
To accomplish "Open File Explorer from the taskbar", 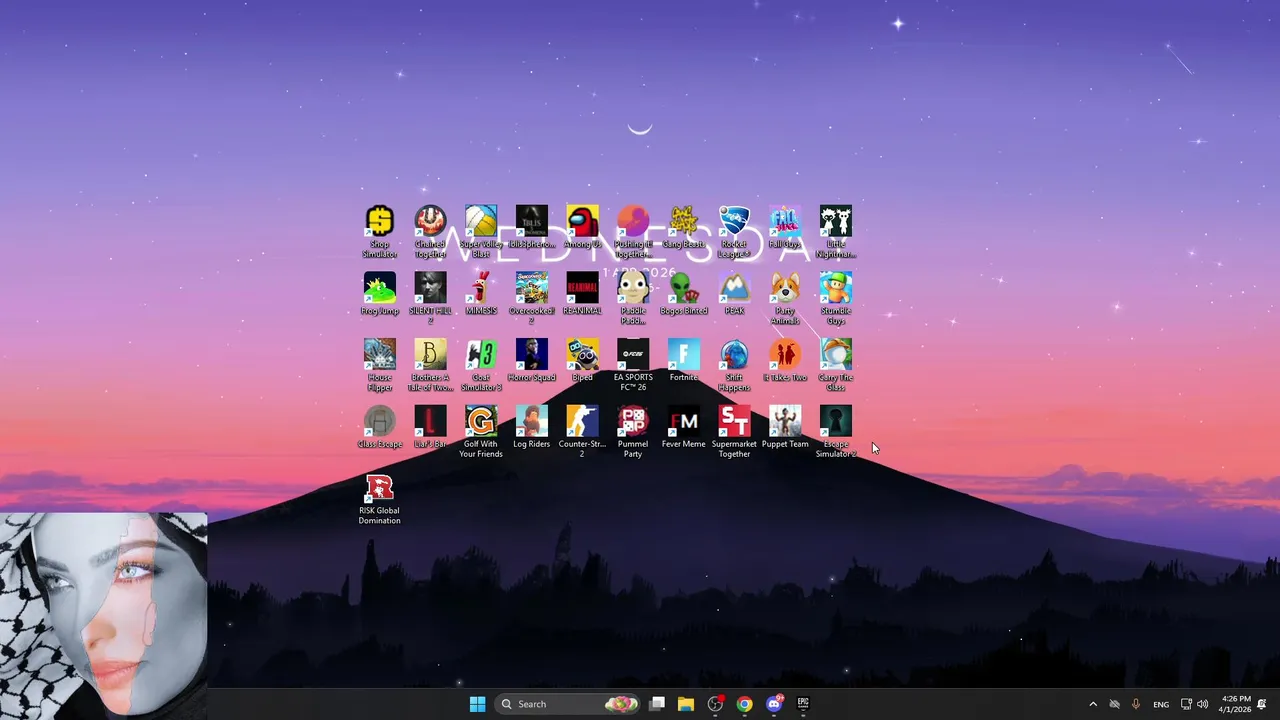I will (x=686, y=704).
